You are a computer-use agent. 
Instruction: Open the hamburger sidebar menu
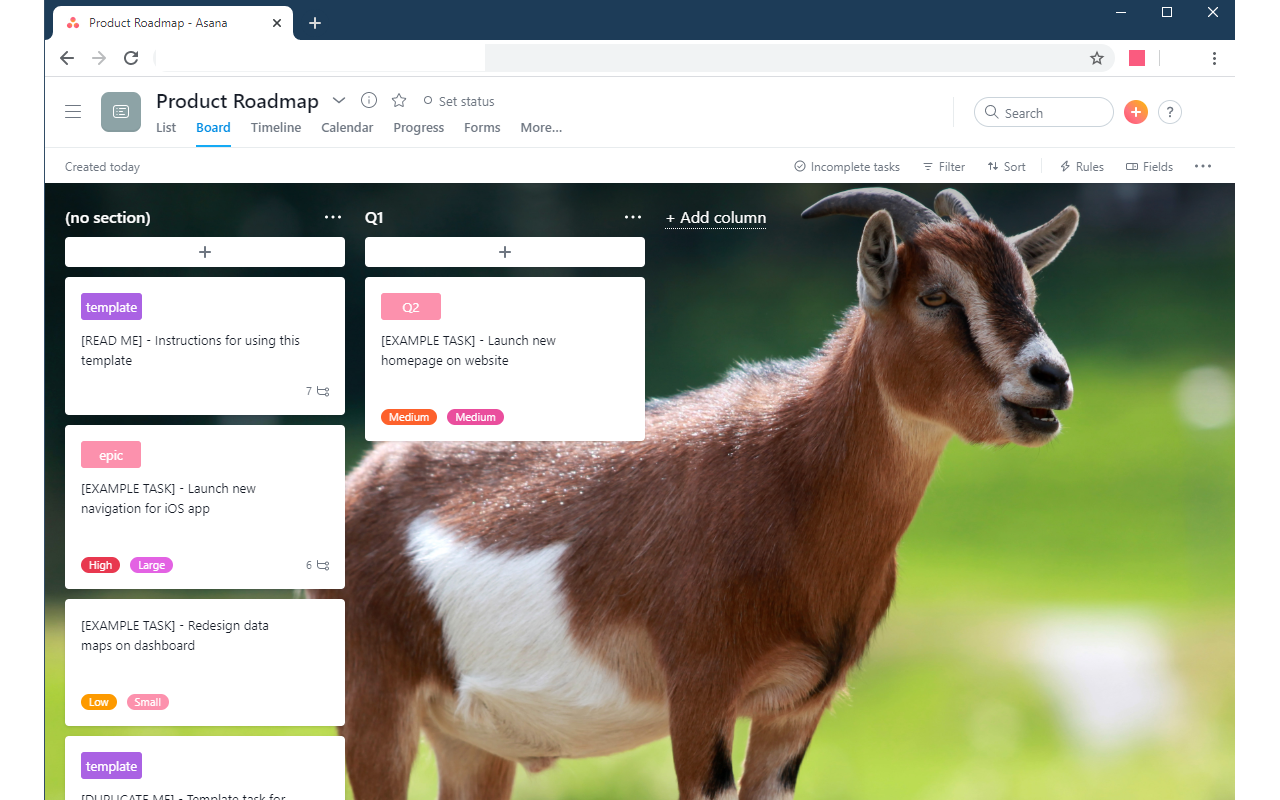(x=73, y=111)
